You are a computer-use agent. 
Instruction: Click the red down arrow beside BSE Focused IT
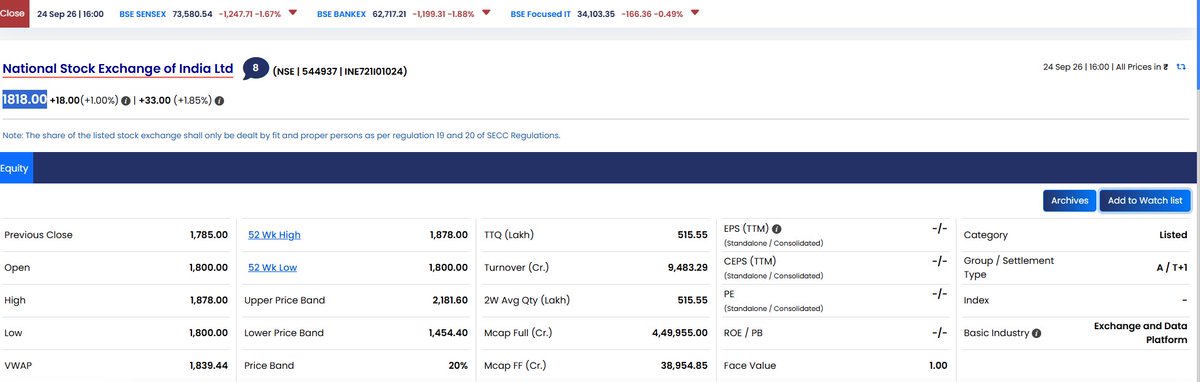[694, 13]
